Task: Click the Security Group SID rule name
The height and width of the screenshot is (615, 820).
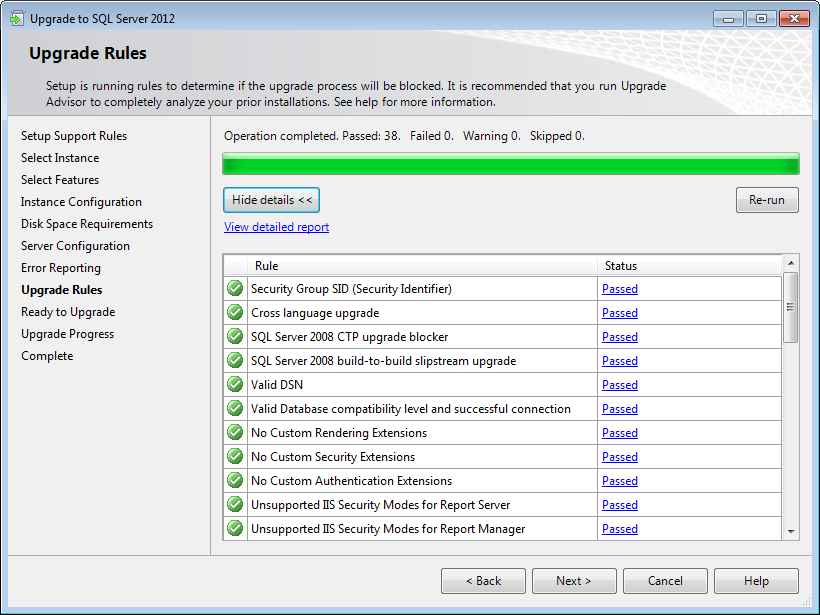Action: click(x=351, y=289)
